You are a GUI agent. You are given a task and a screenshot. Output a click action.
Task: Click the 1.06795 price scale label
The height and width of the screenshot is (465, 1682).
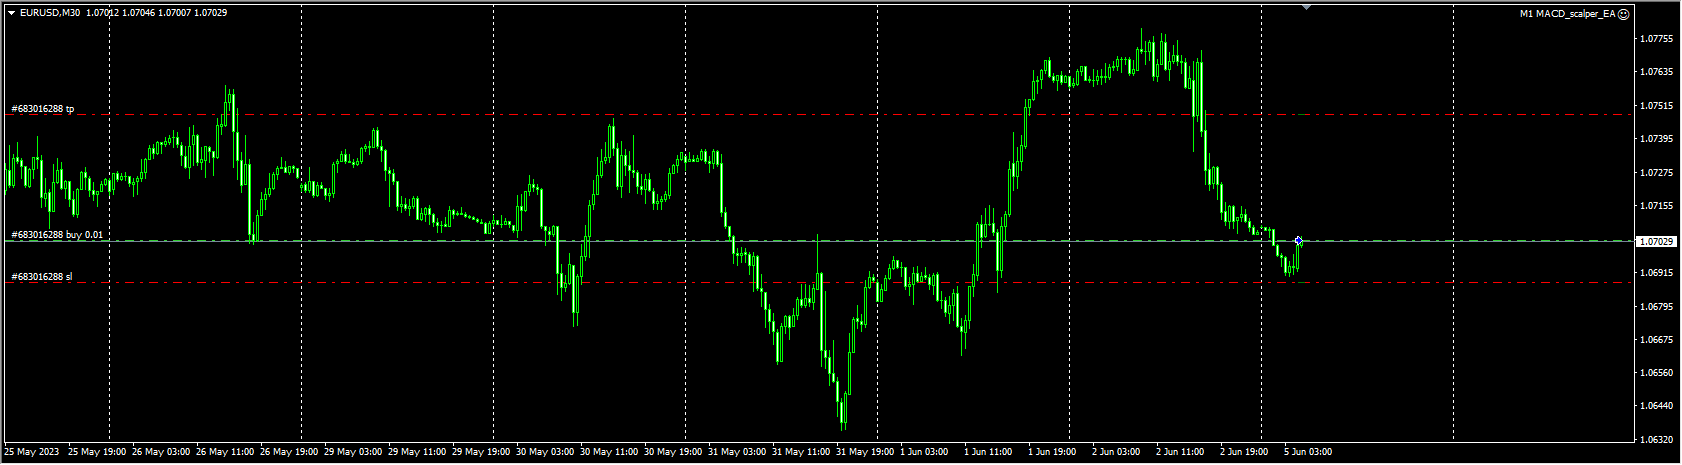coord(1656,306)
